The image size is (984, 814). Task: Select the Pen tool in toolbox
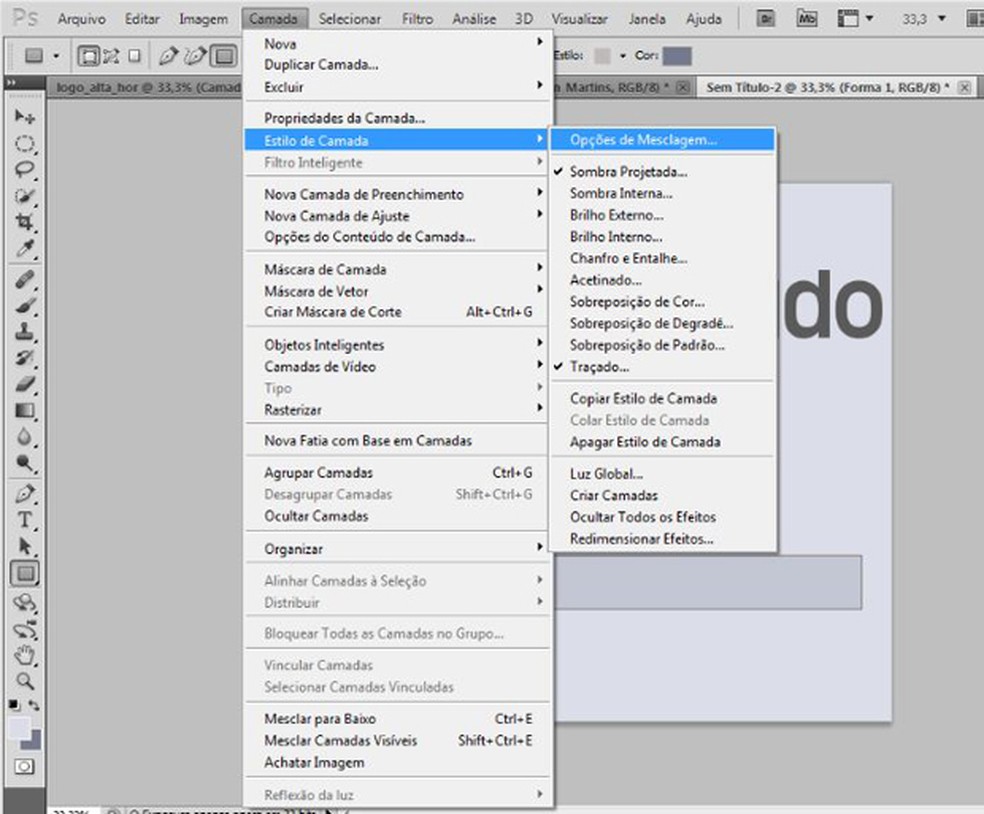click(x=24, y=494)
